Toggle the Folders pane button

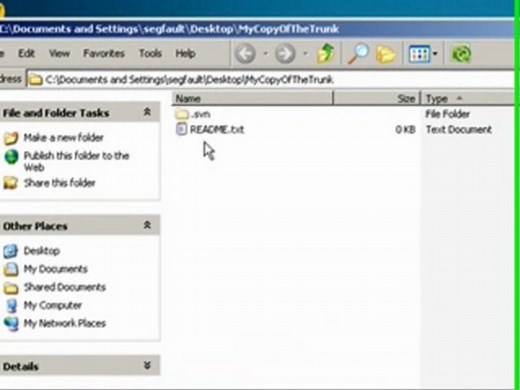click(x=385, y=54)
